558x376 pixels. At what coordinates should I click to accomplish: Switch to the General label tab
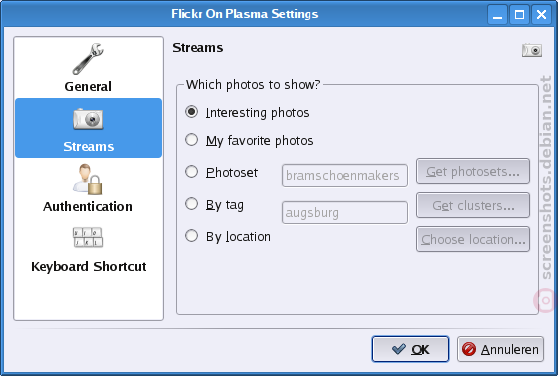coord(88,86)
